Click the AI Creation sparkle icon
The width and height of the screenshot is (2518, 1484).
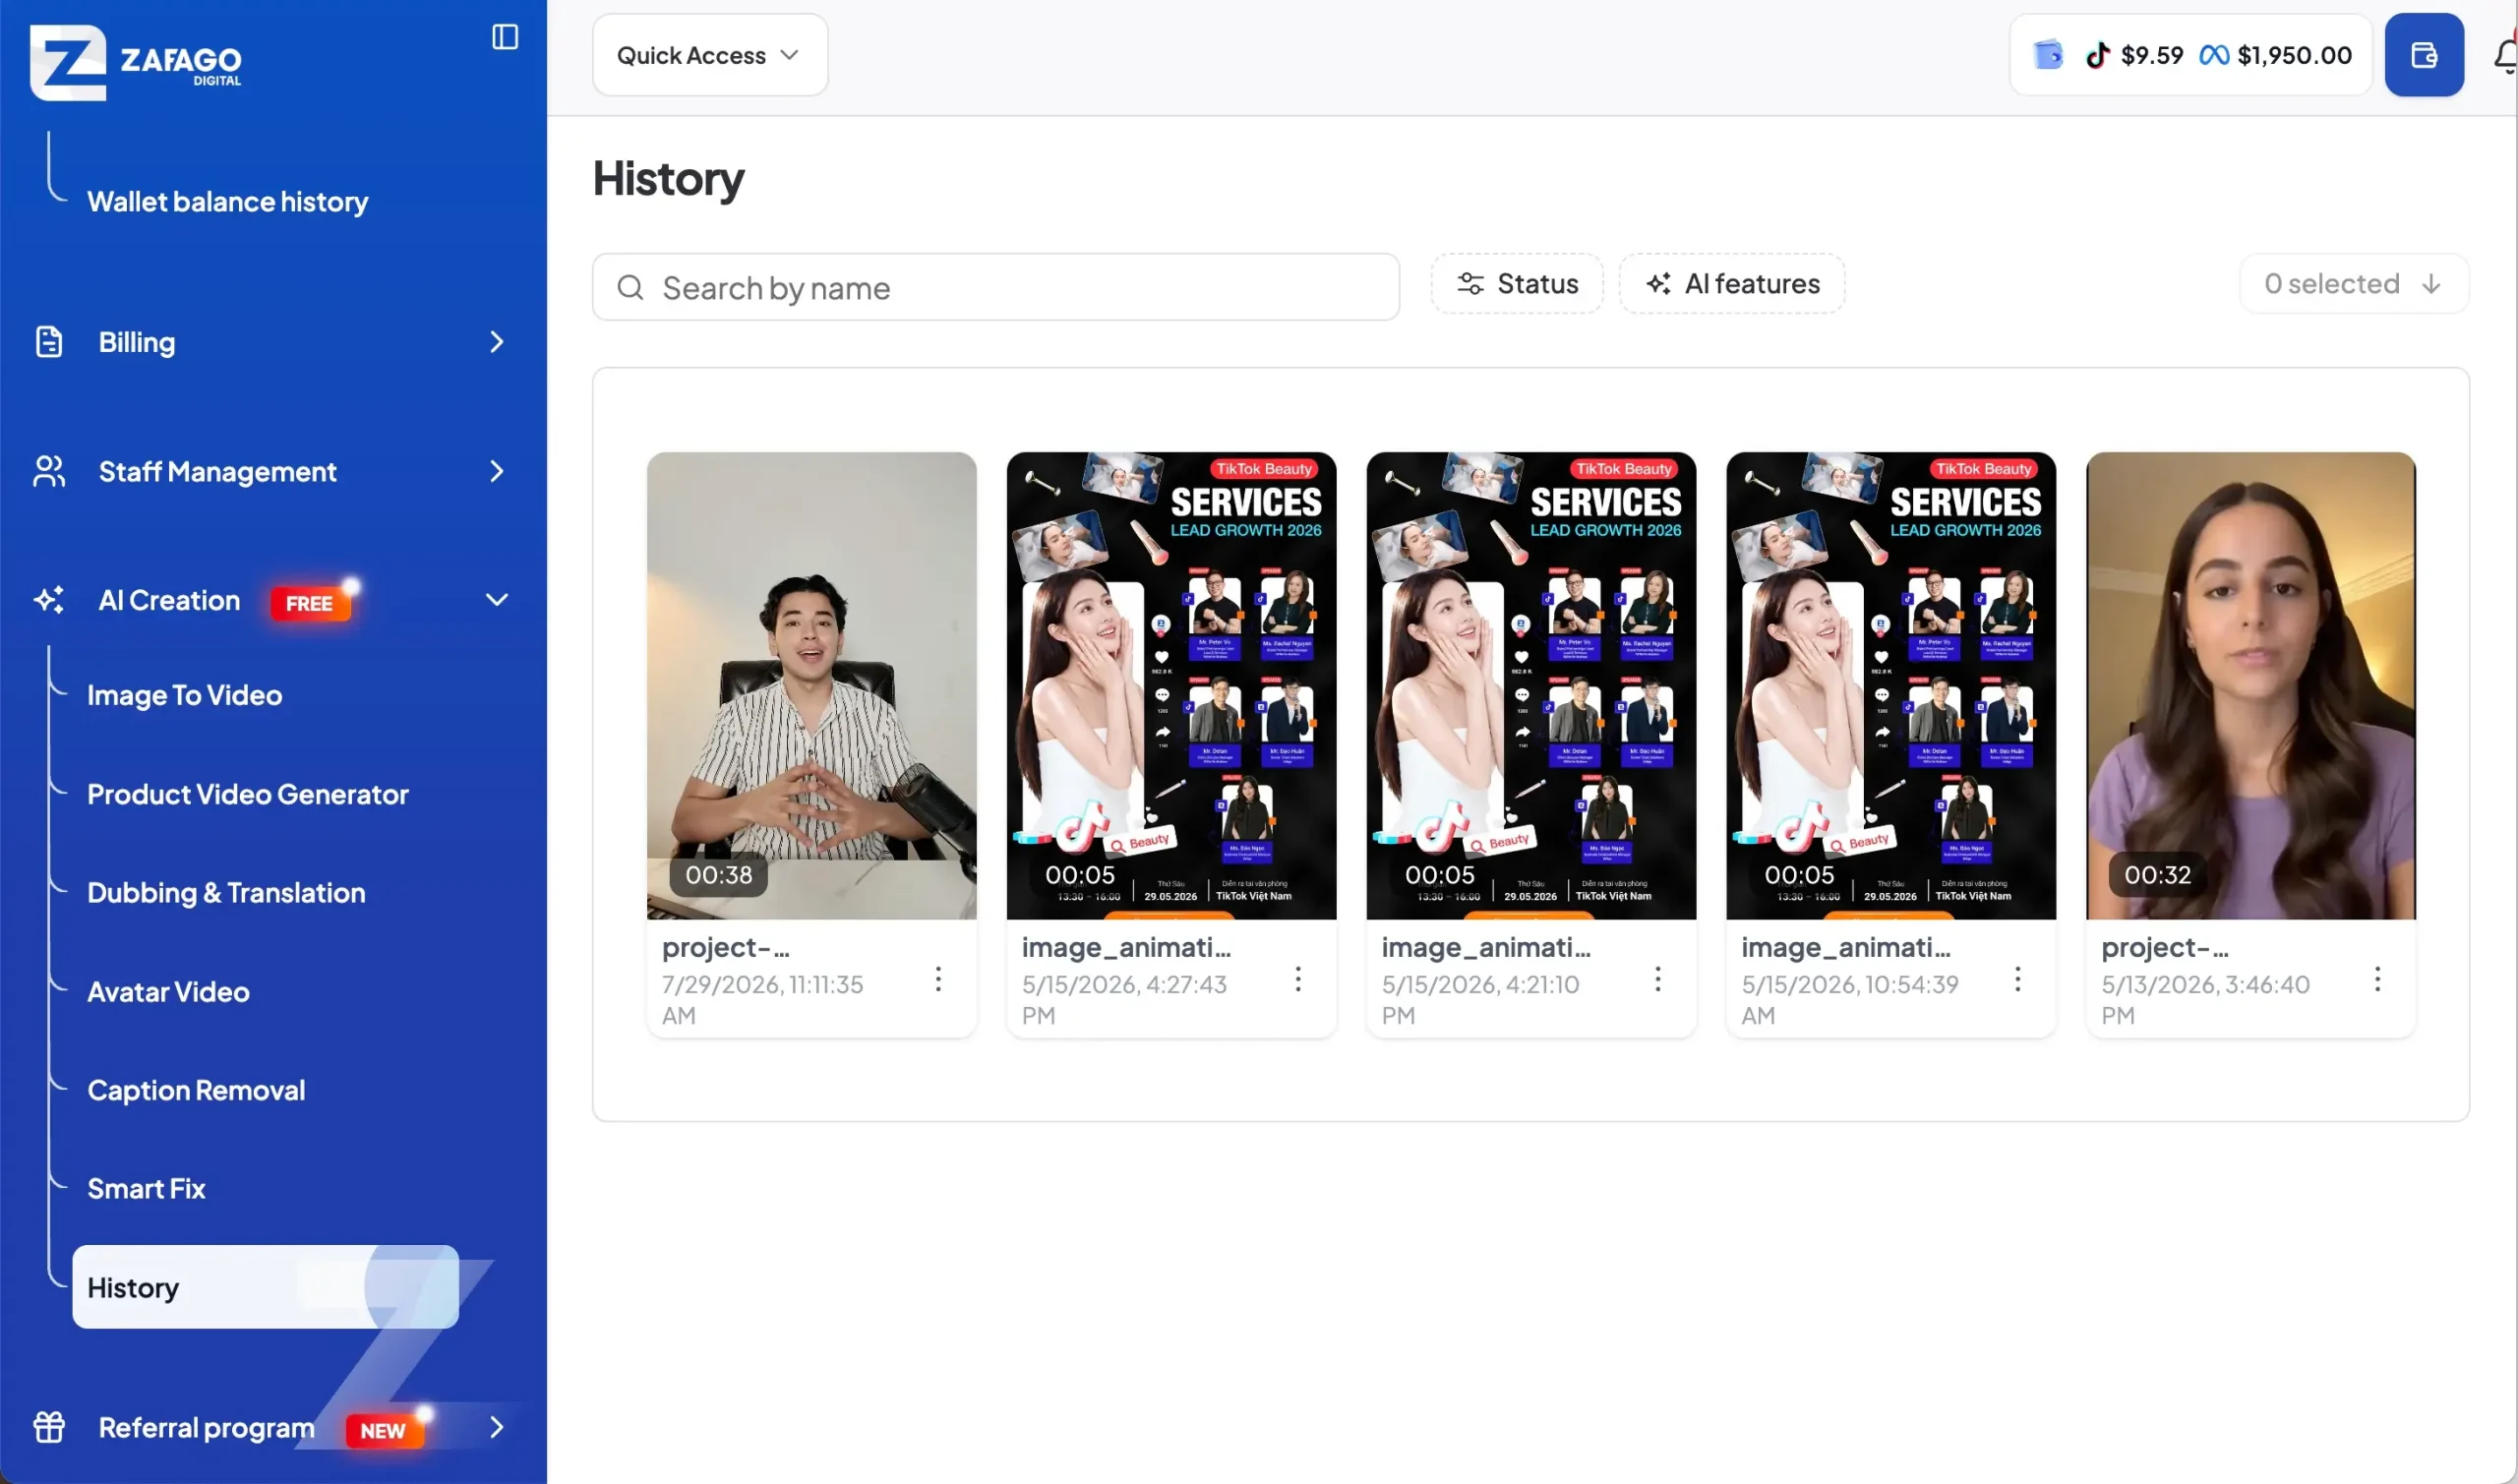(x=49, y=600)
